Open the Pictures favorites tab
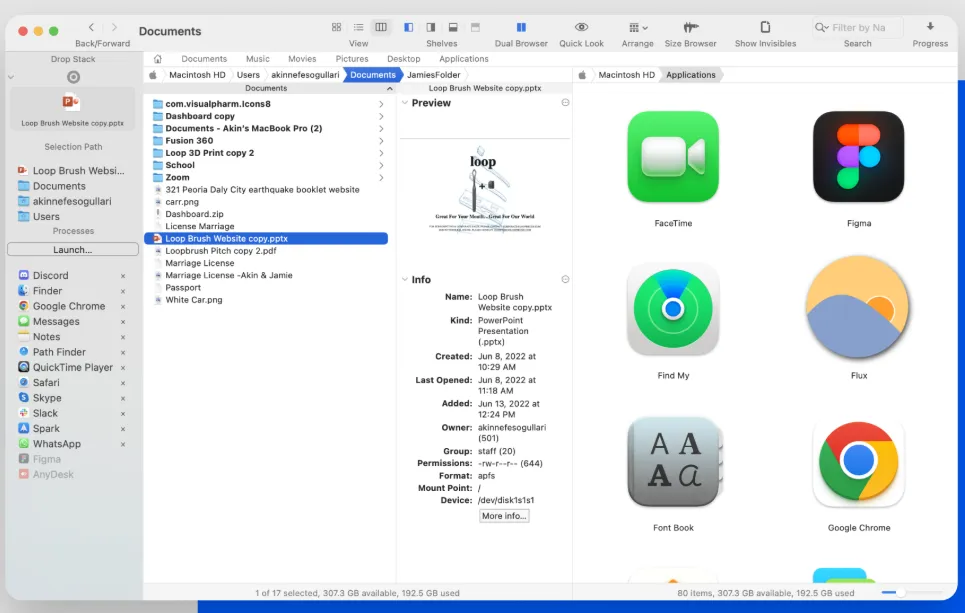Screen dimensions: 965x613 coord(351,59)
